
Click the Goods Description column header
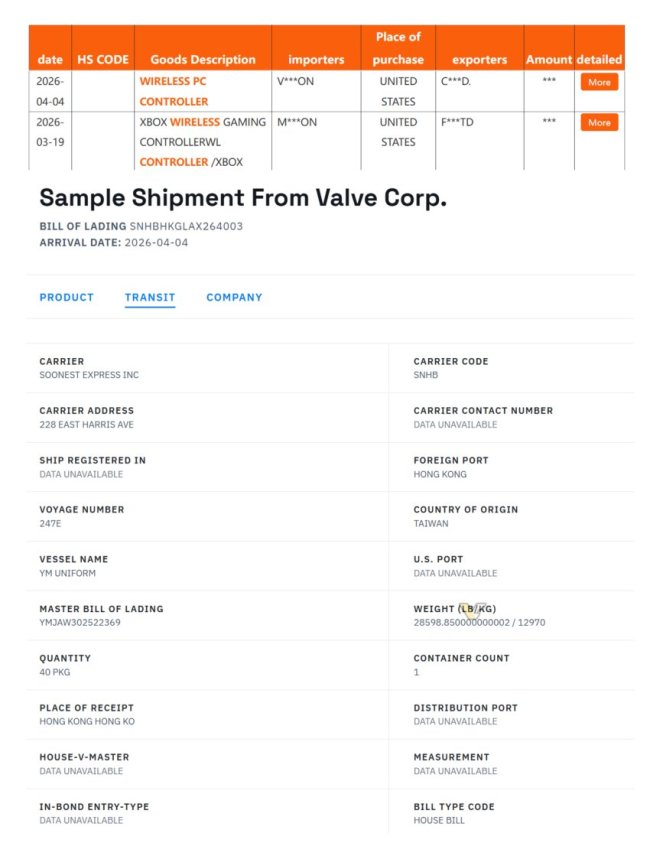coord(202,59)
